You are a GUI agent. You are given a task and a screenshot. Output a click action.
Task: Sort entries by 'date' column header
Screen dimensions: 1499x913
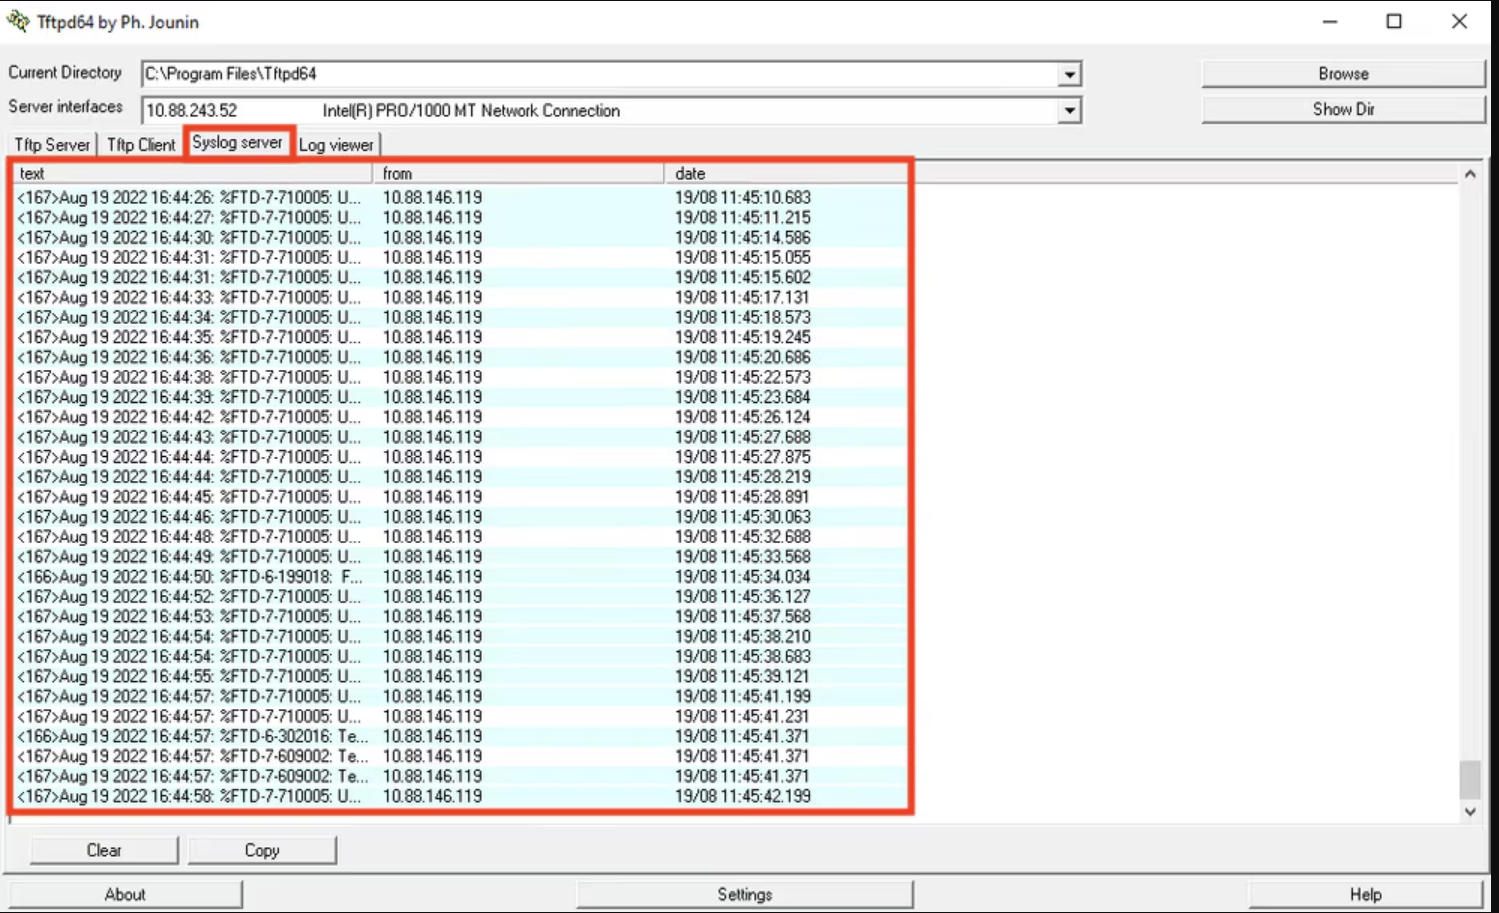[785, 174]
